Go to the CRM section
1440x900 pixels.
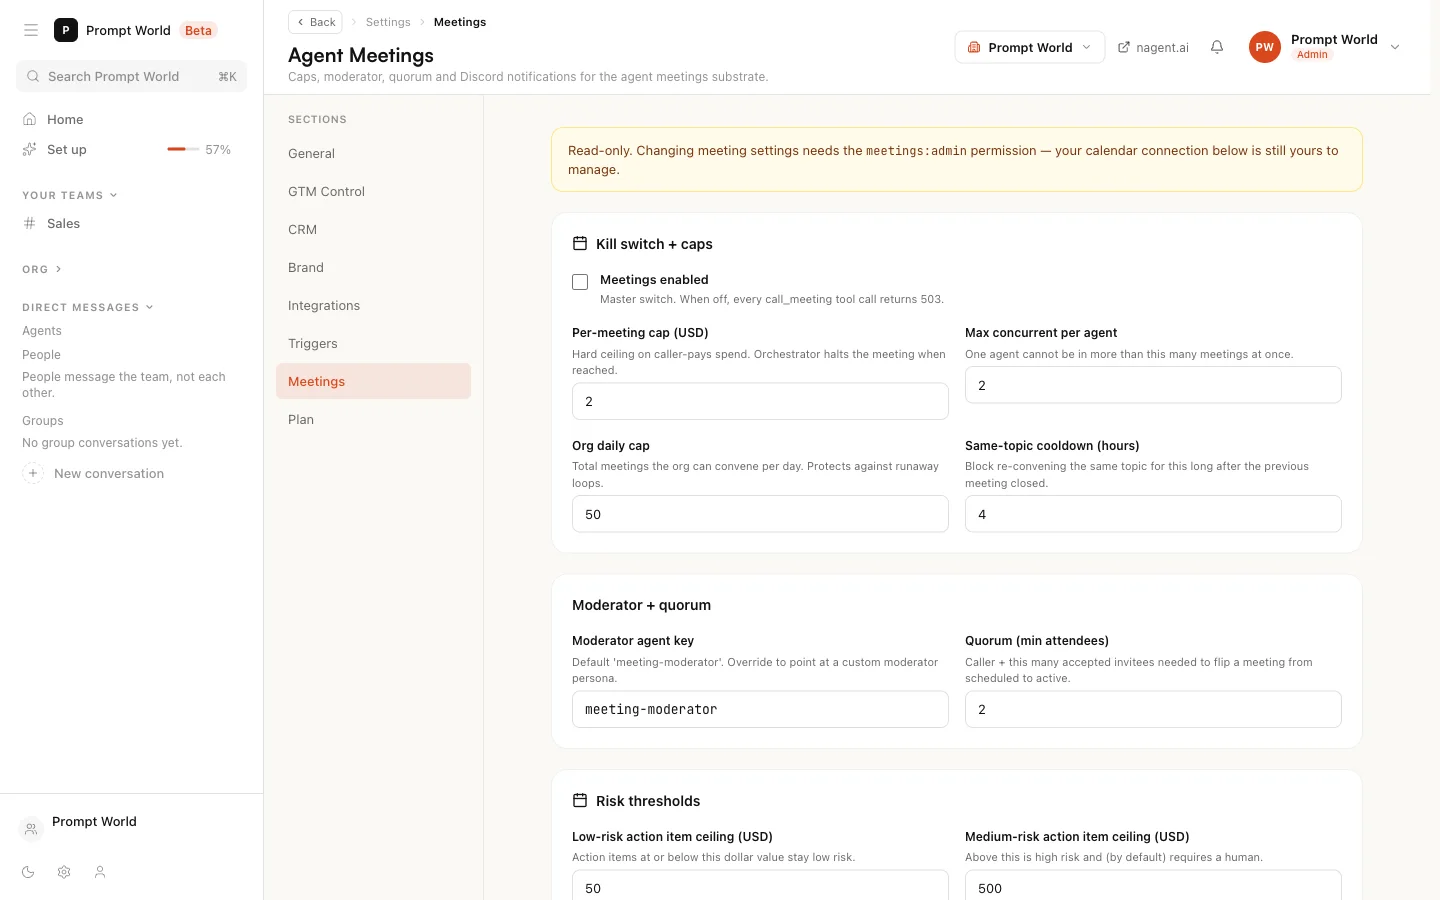(373, 229)
